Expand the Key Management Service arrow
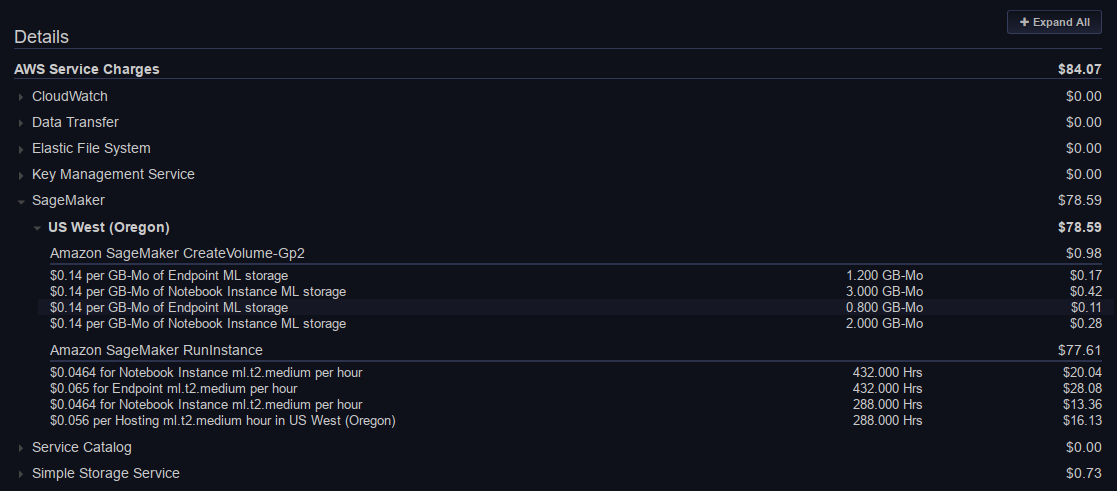Viewport: 1117px width, 491px height. click(21, 175)
